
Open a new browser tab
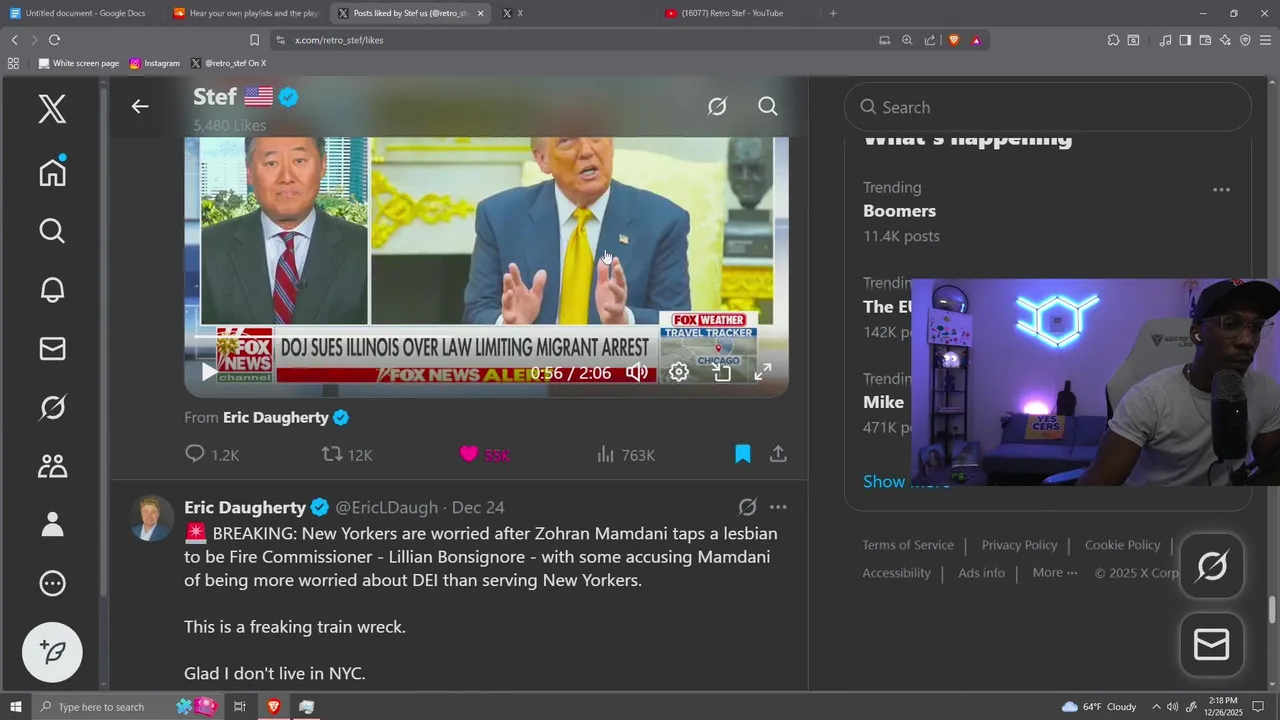click(833, 13)
